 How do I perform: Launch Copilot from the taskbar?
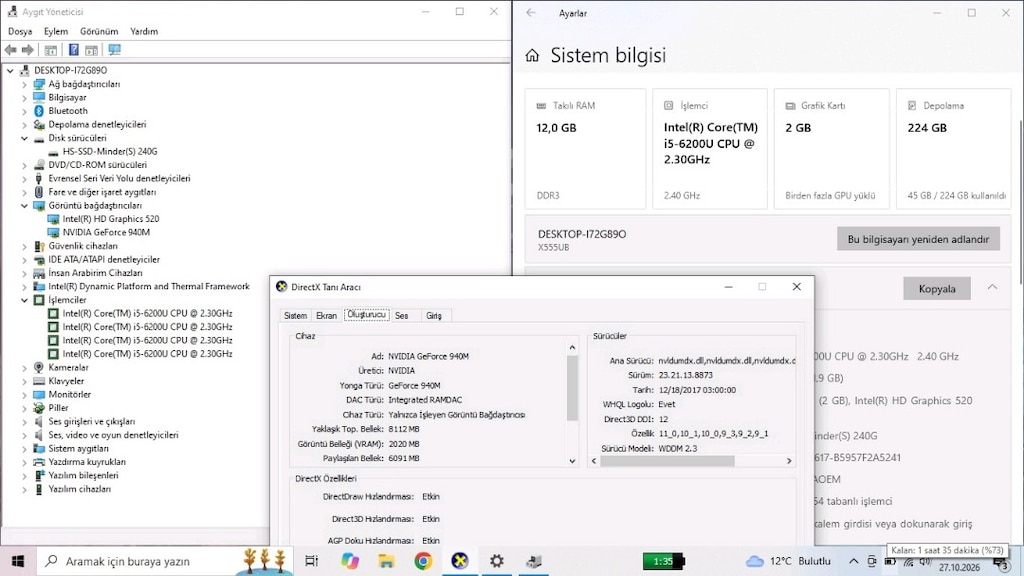coord(349,561)
